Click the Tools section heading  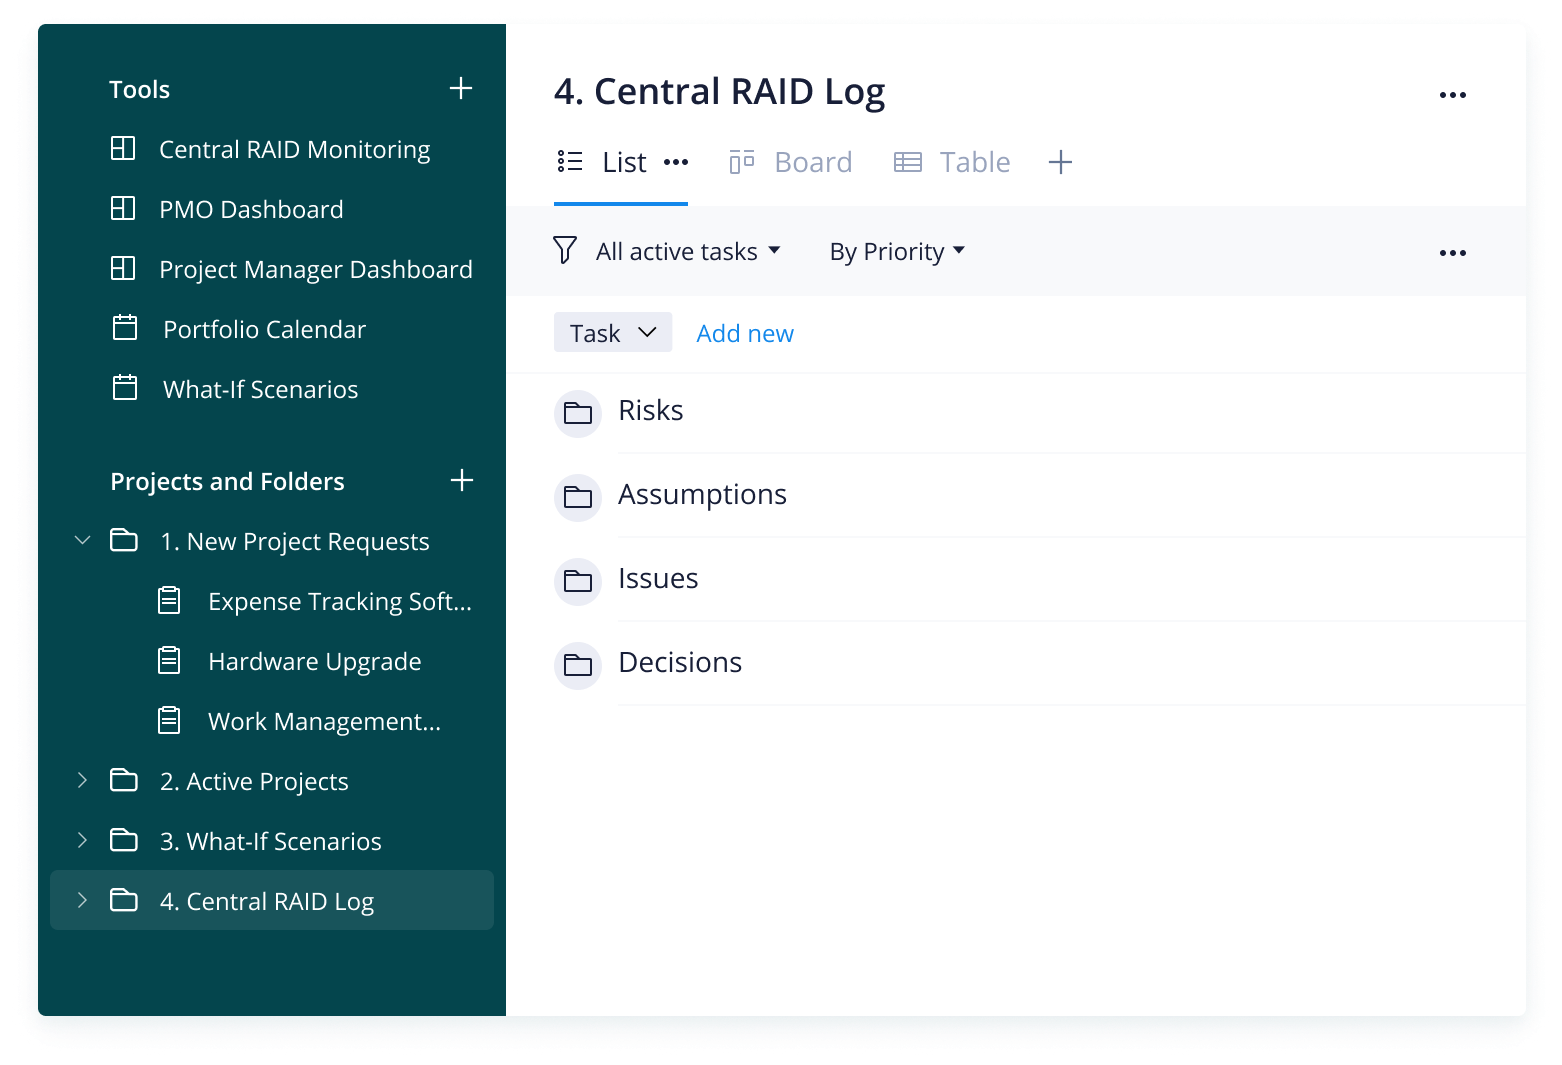(x=140, y=89)
